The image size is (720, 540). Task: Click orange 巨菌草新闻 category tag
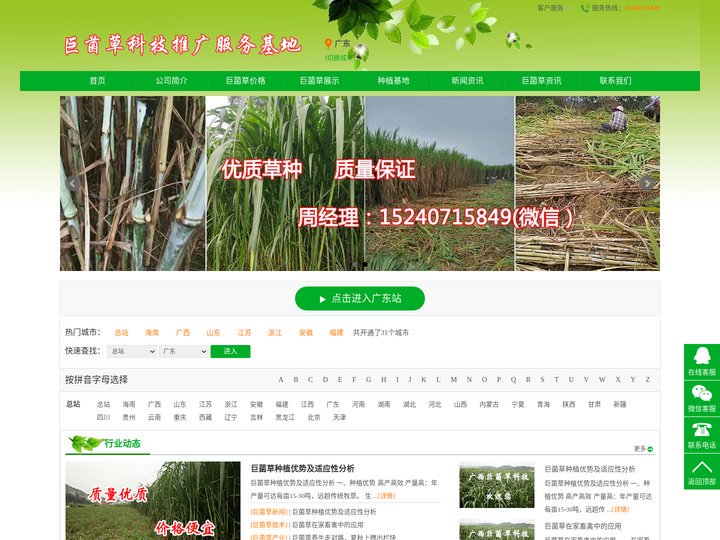[270, 512]
